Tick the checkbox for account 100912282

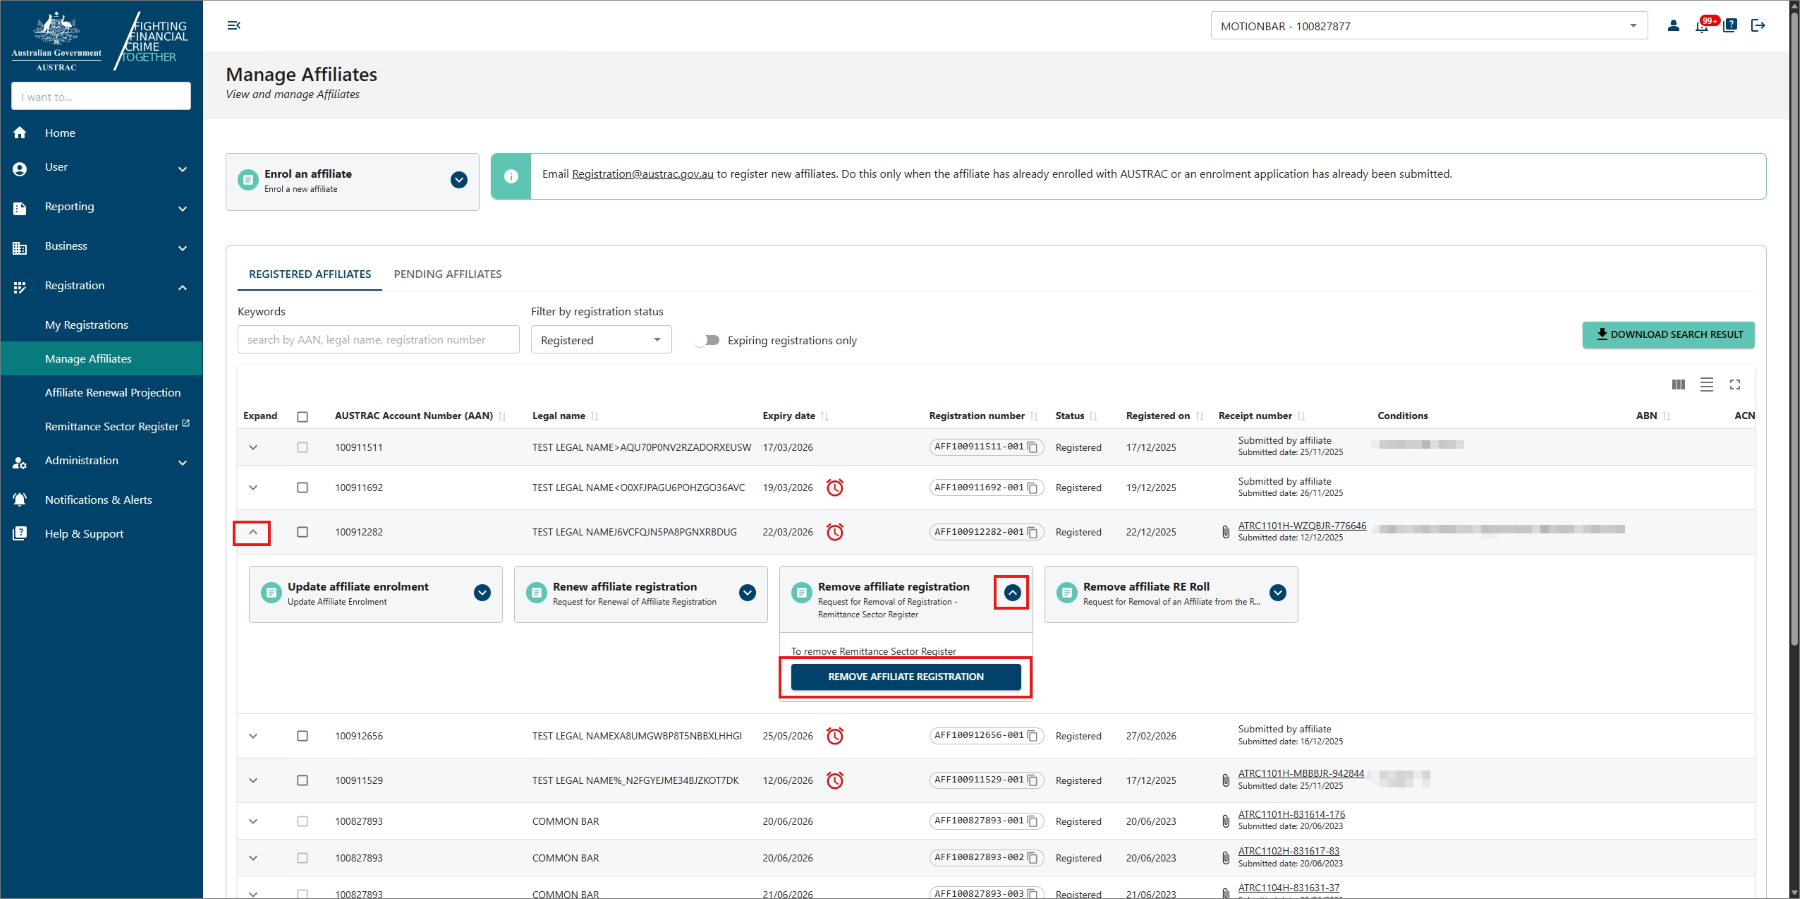pos(302,532)
